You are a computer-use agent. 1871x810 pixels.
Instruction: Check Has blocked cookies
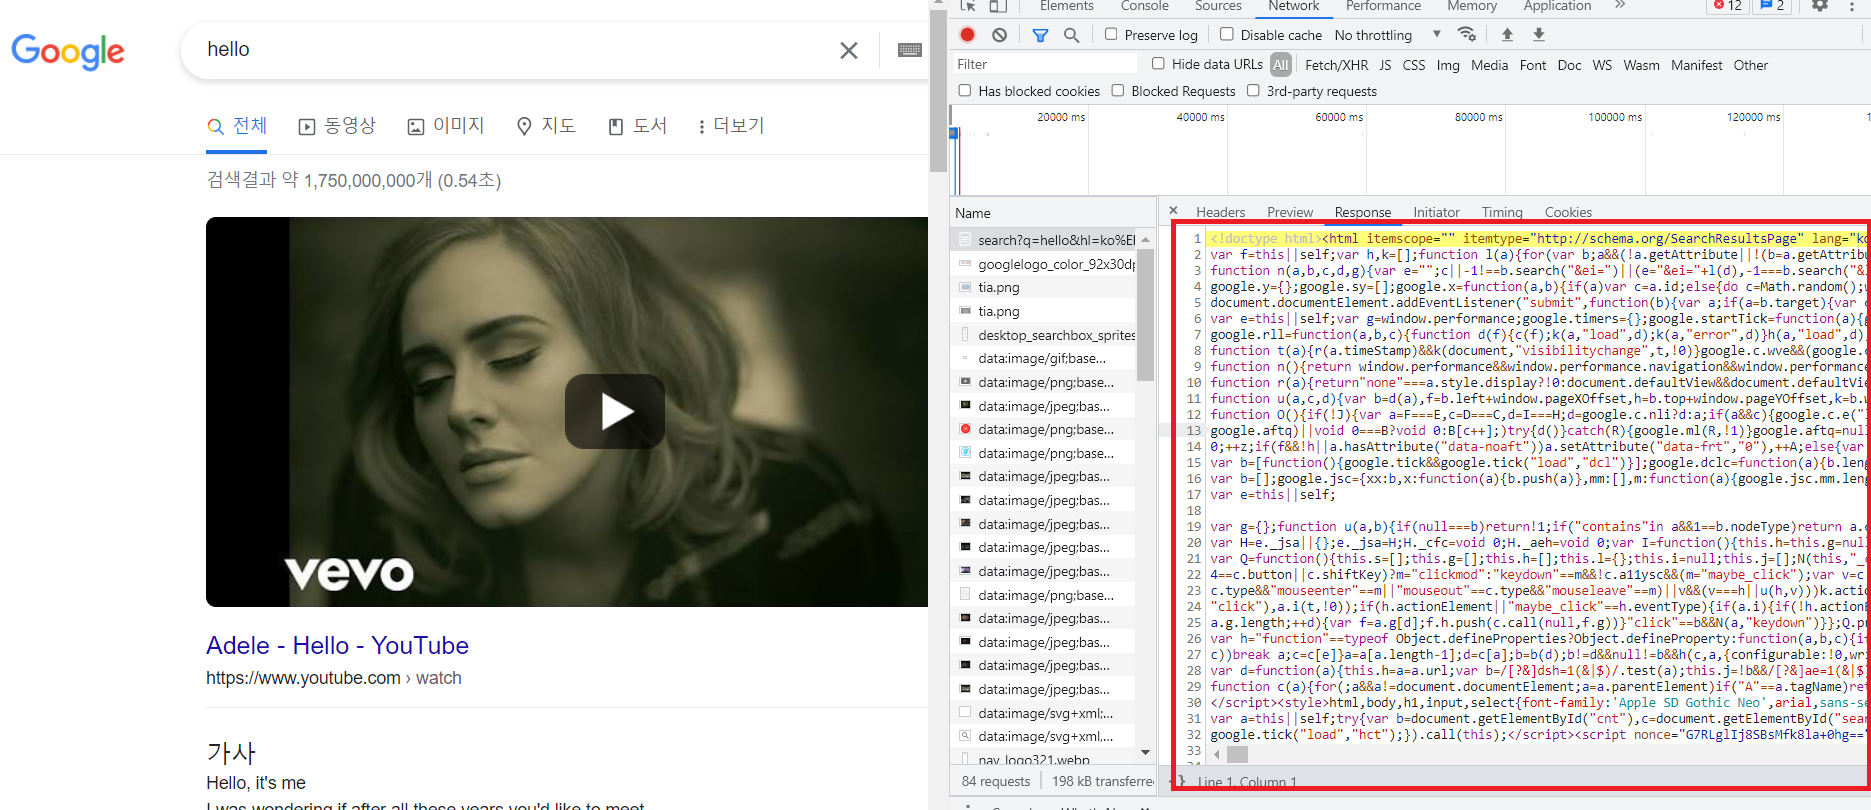point(965,90)
